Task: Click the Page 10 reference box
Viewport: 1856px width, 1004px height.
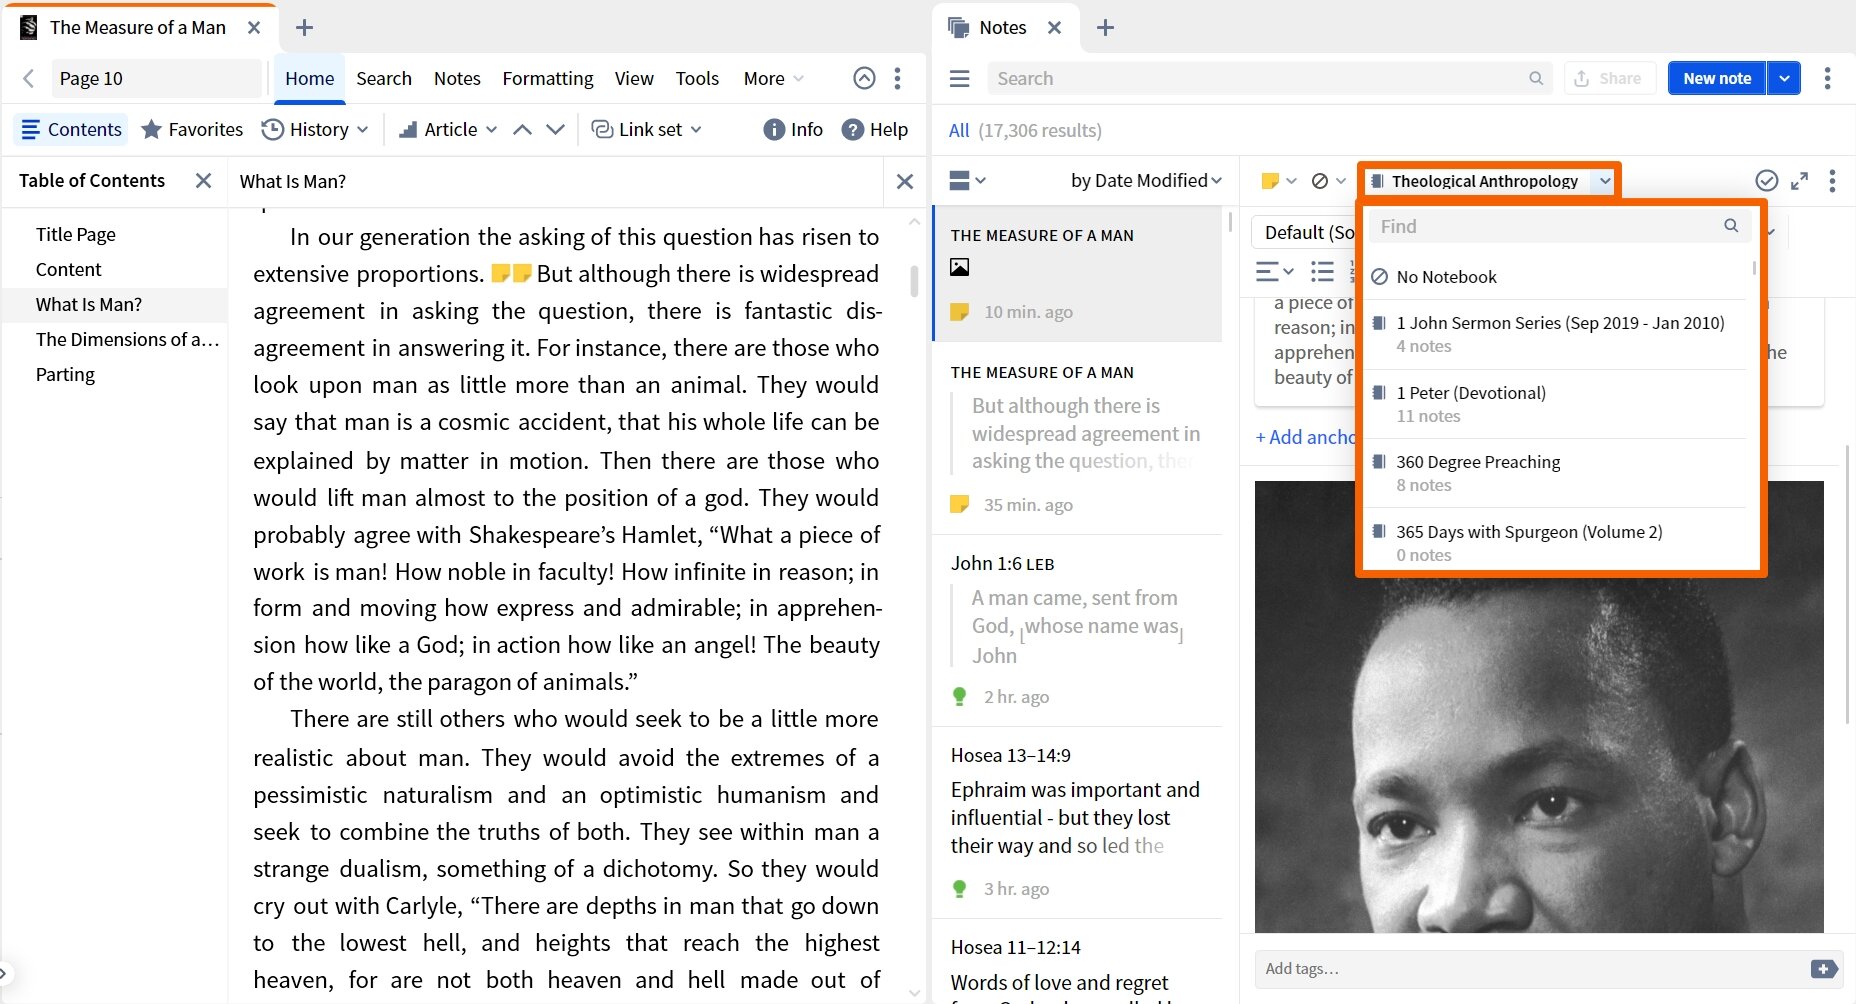Action: click(156, 78)
